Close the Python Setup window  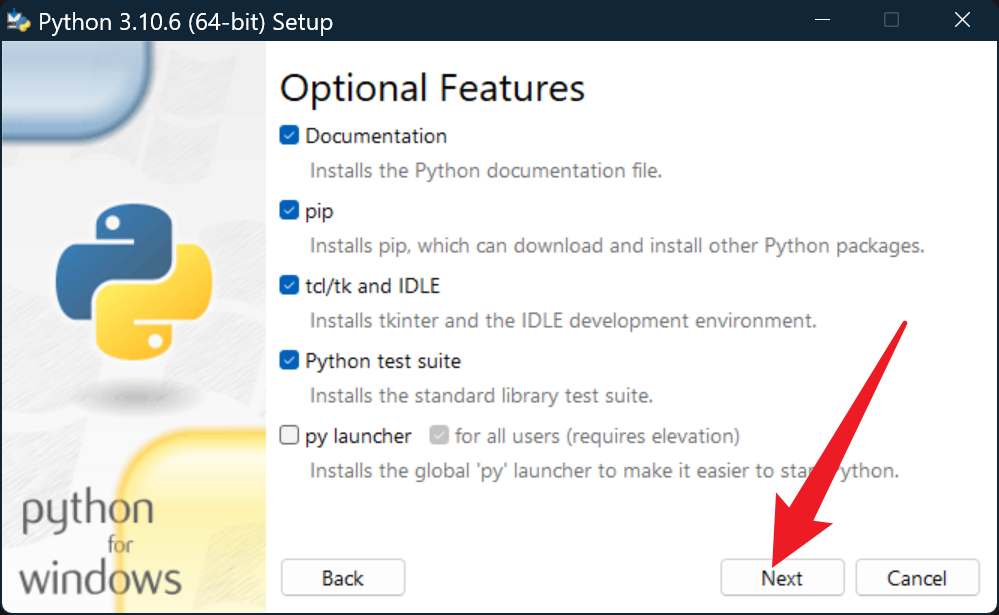click(962, 20)
